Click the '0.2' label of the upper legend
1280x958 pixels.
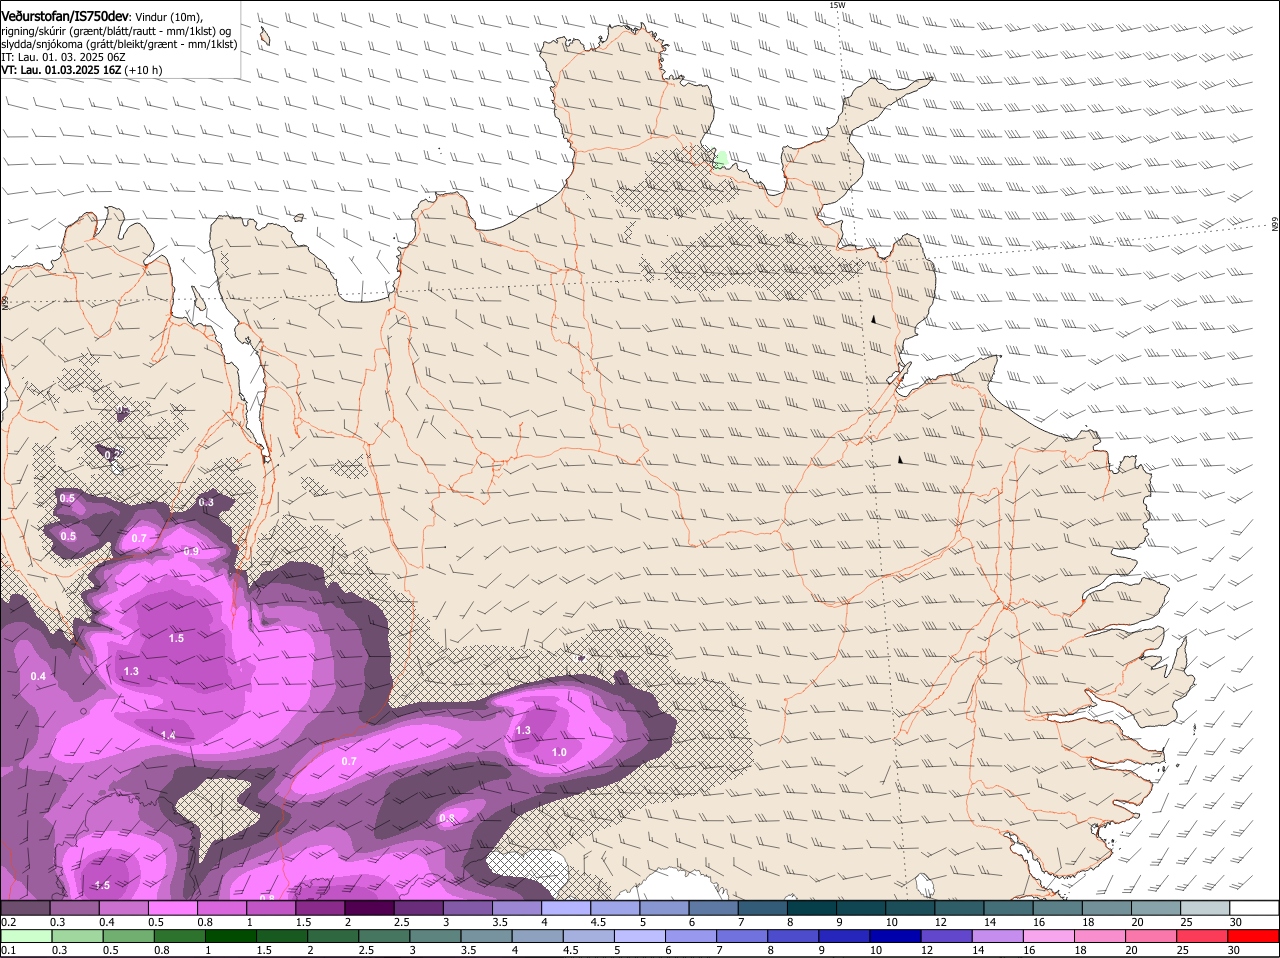(x=8, y=922)
